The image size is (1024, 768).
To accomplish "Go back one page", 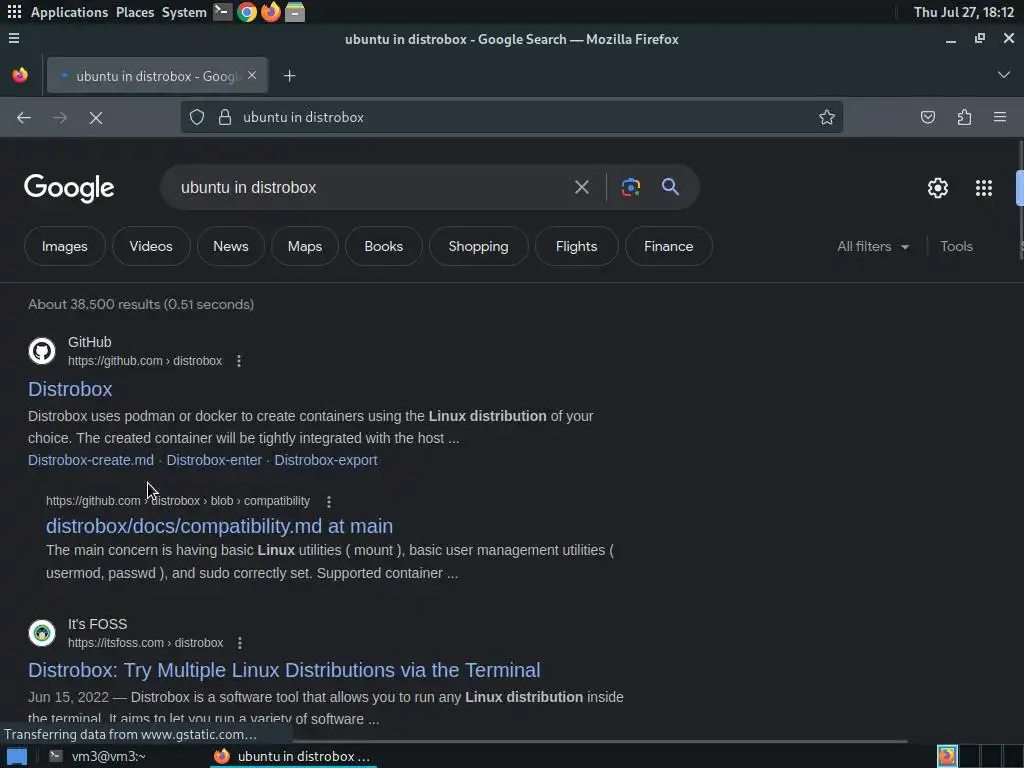I will (24, 118).
